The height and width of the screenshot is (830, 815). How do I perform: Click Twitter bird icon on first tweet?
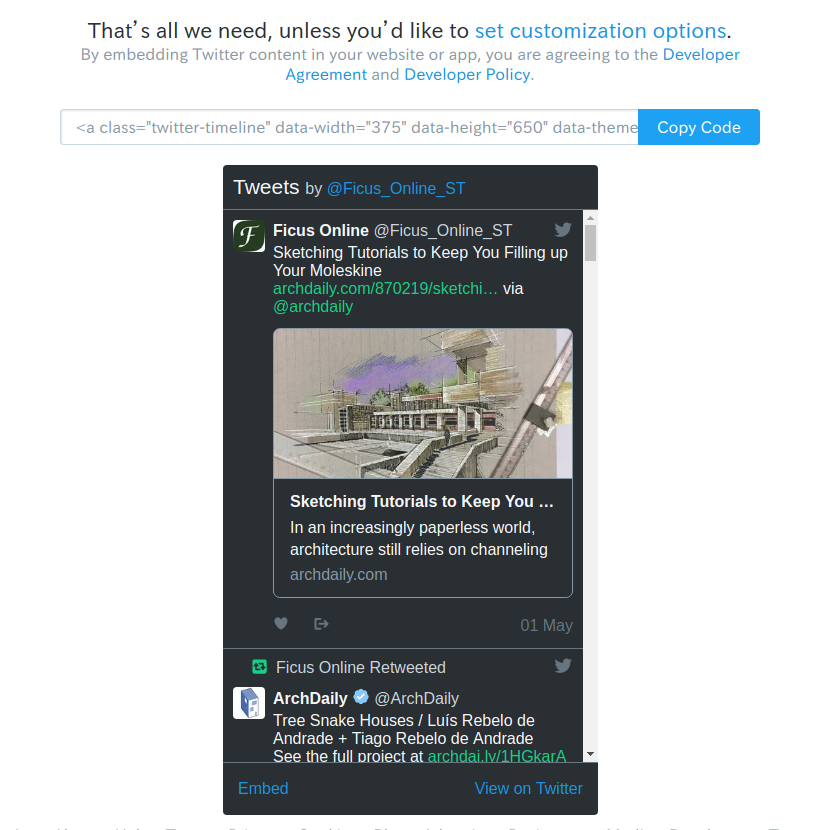coord(563,229)
